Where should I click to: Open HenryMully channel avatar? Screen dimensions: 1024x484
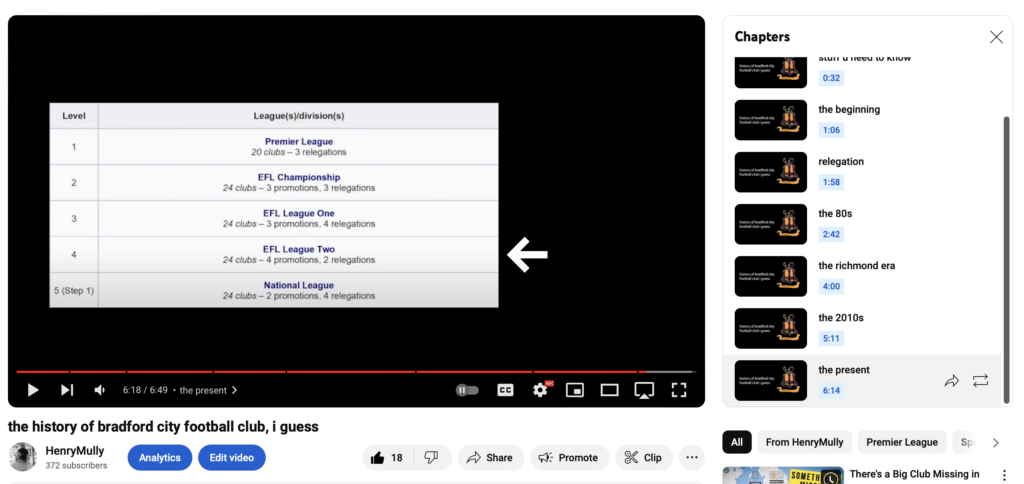point(22,456)
